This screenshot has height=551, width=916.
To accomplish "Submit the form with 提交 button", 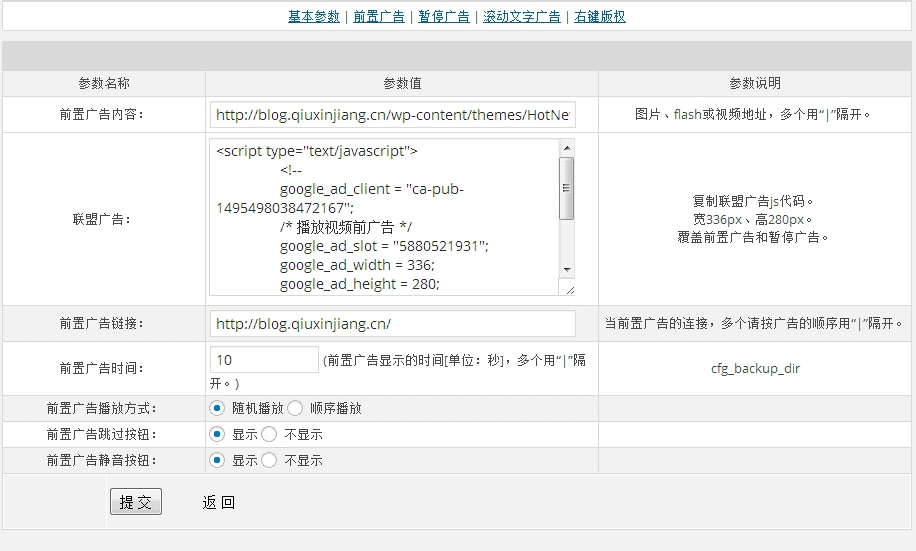I will tap(136, 502).
